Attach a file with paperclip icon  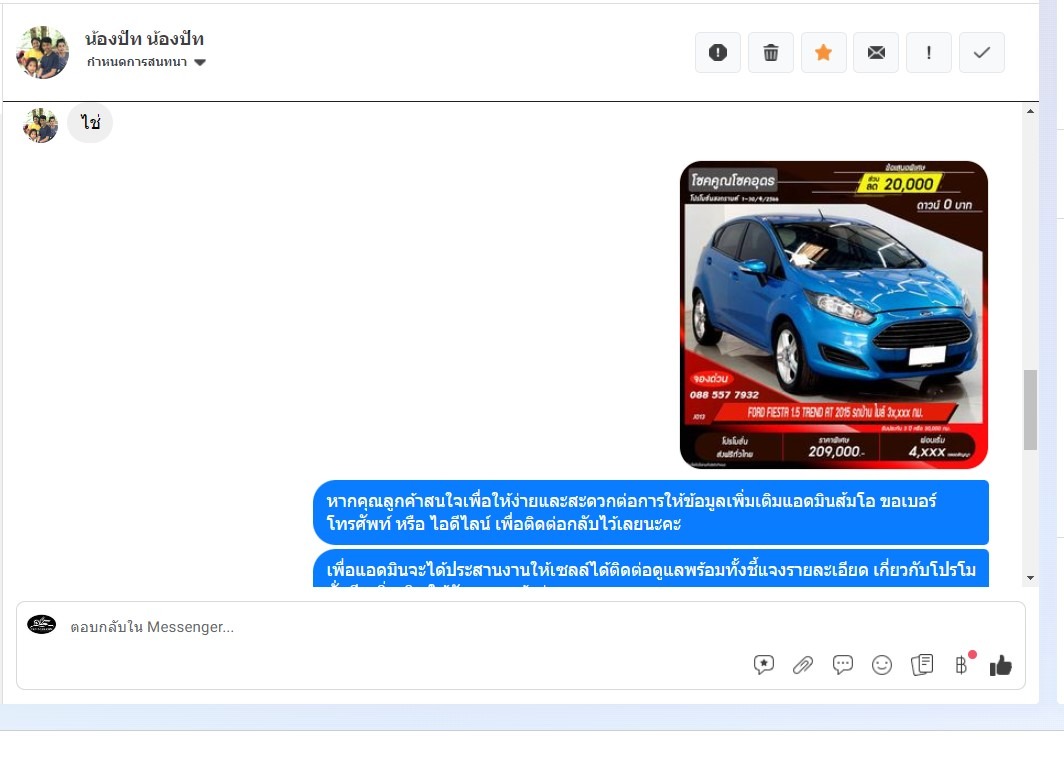803,665
